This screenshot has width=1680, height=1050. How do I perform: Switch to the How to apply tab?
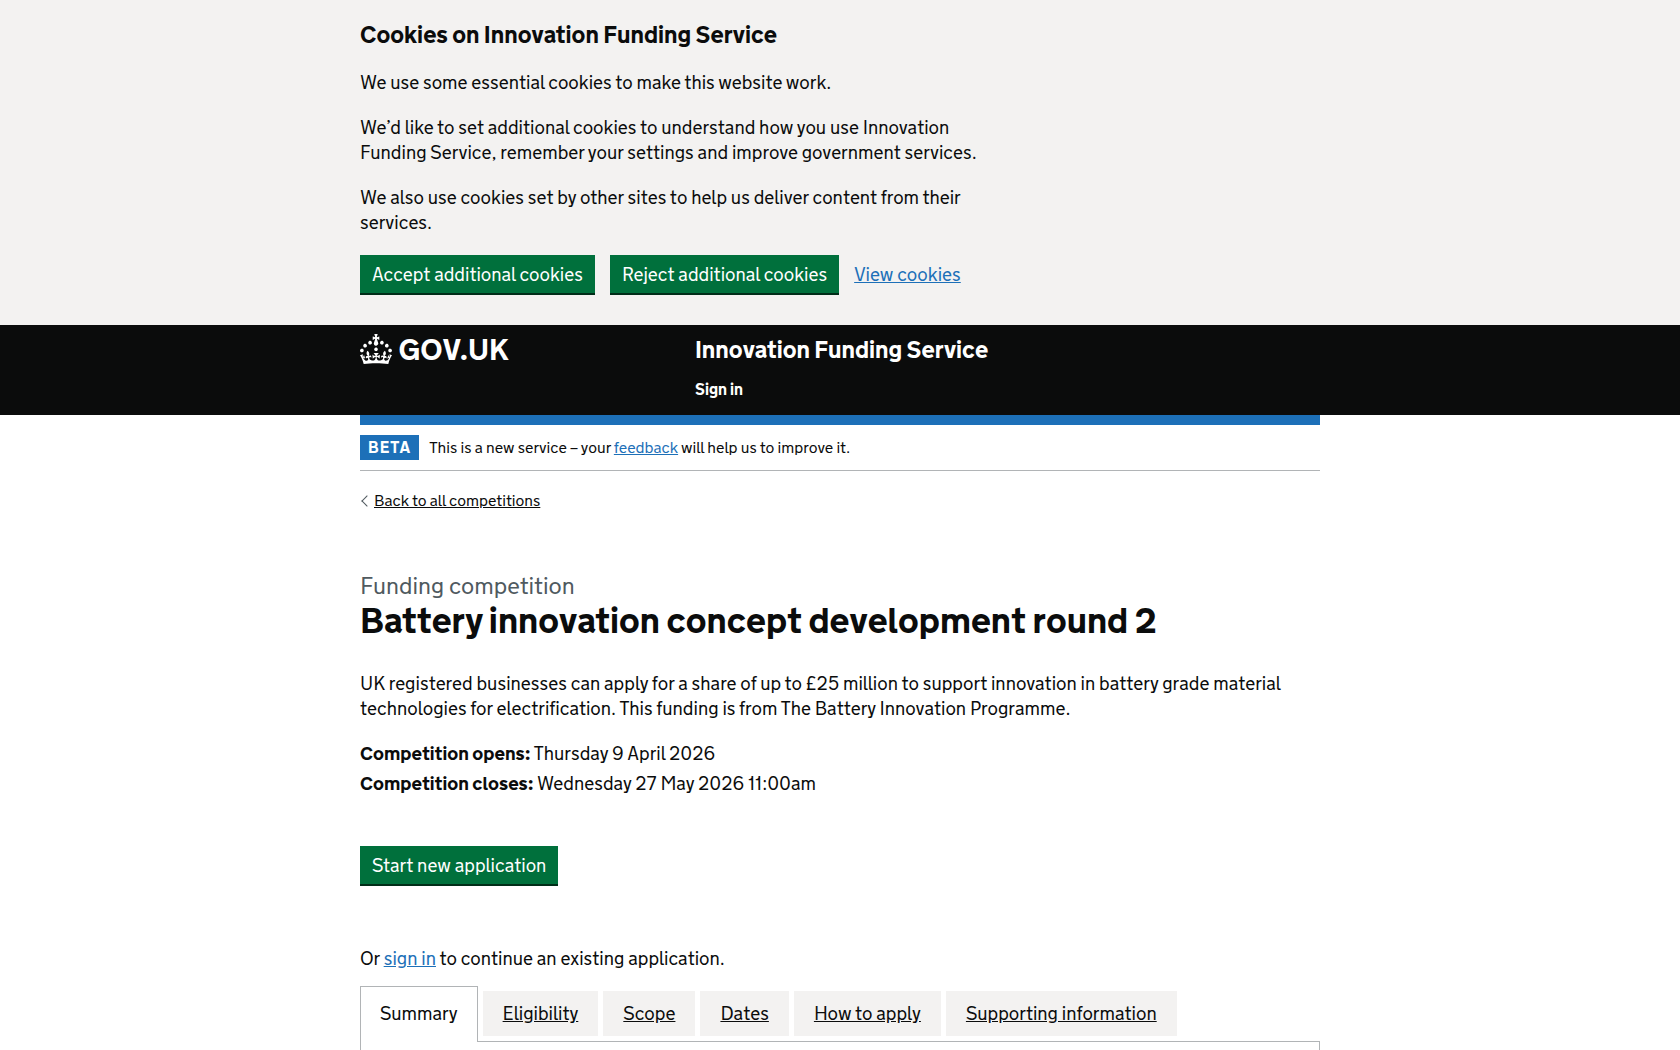867,1014
